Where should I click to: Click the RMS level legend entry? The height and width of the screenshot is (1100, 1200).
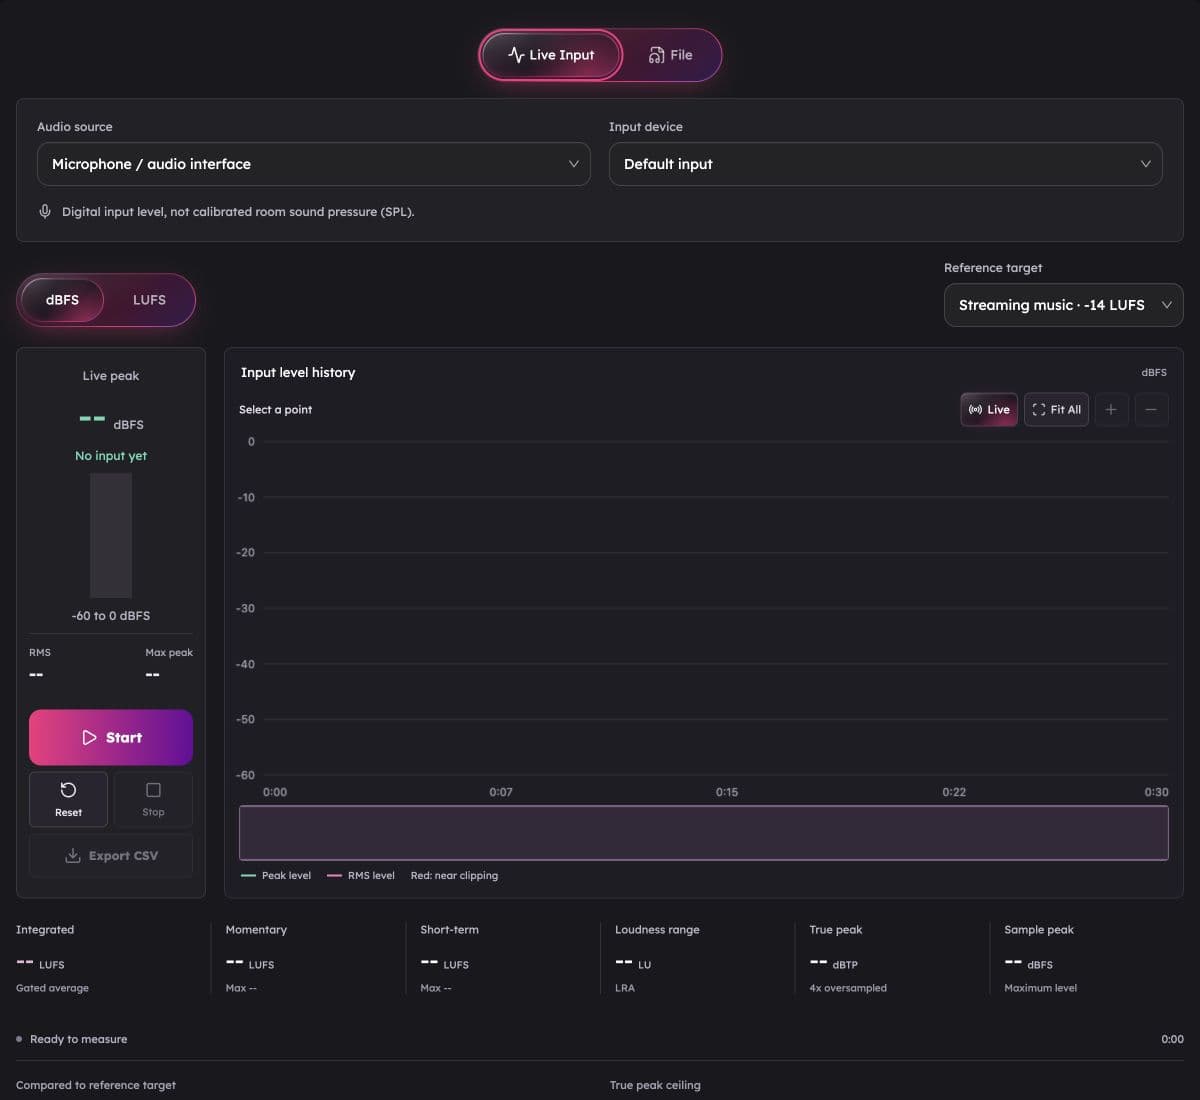(x=361, y=876)
